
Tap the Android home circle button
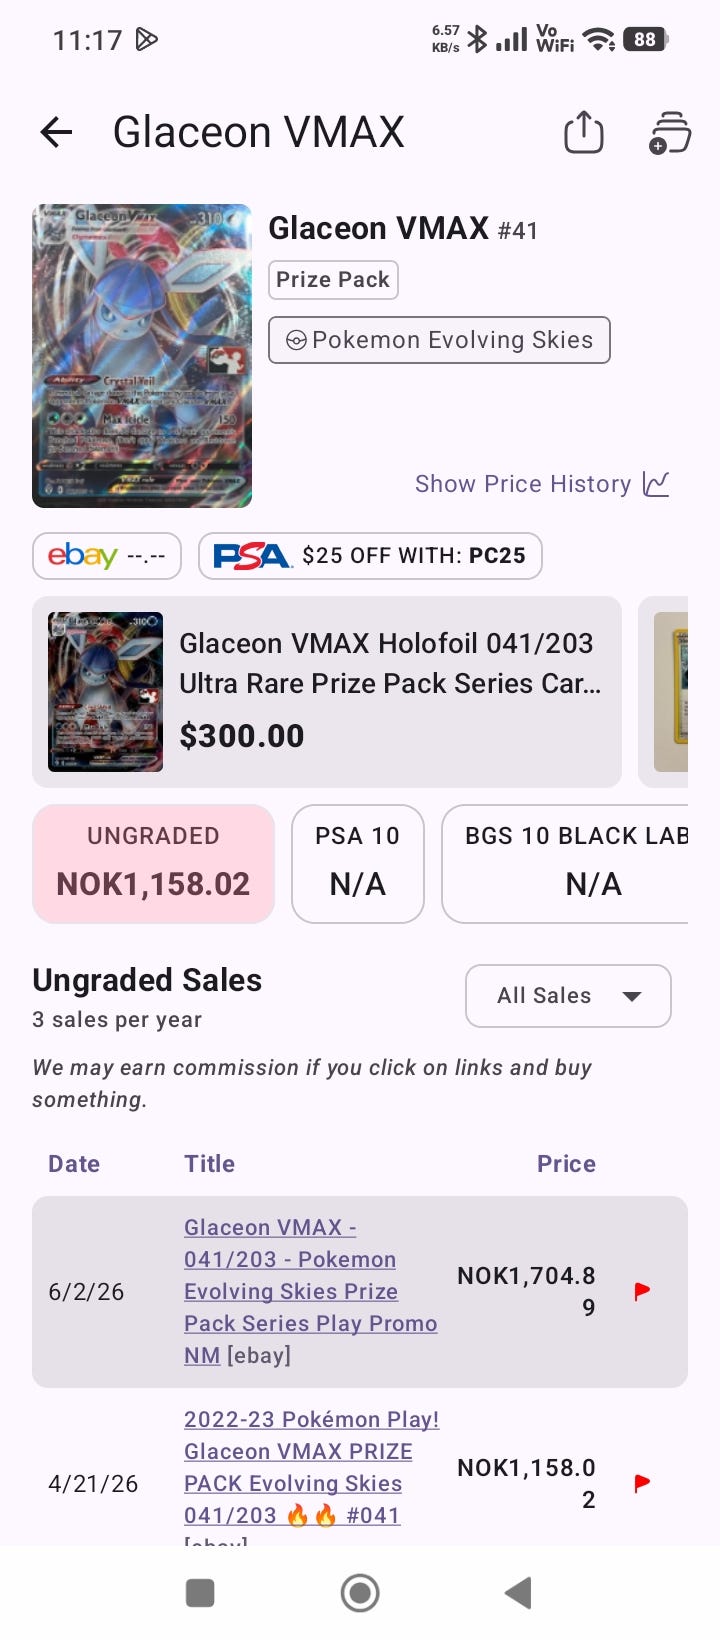pos(360,1593)
